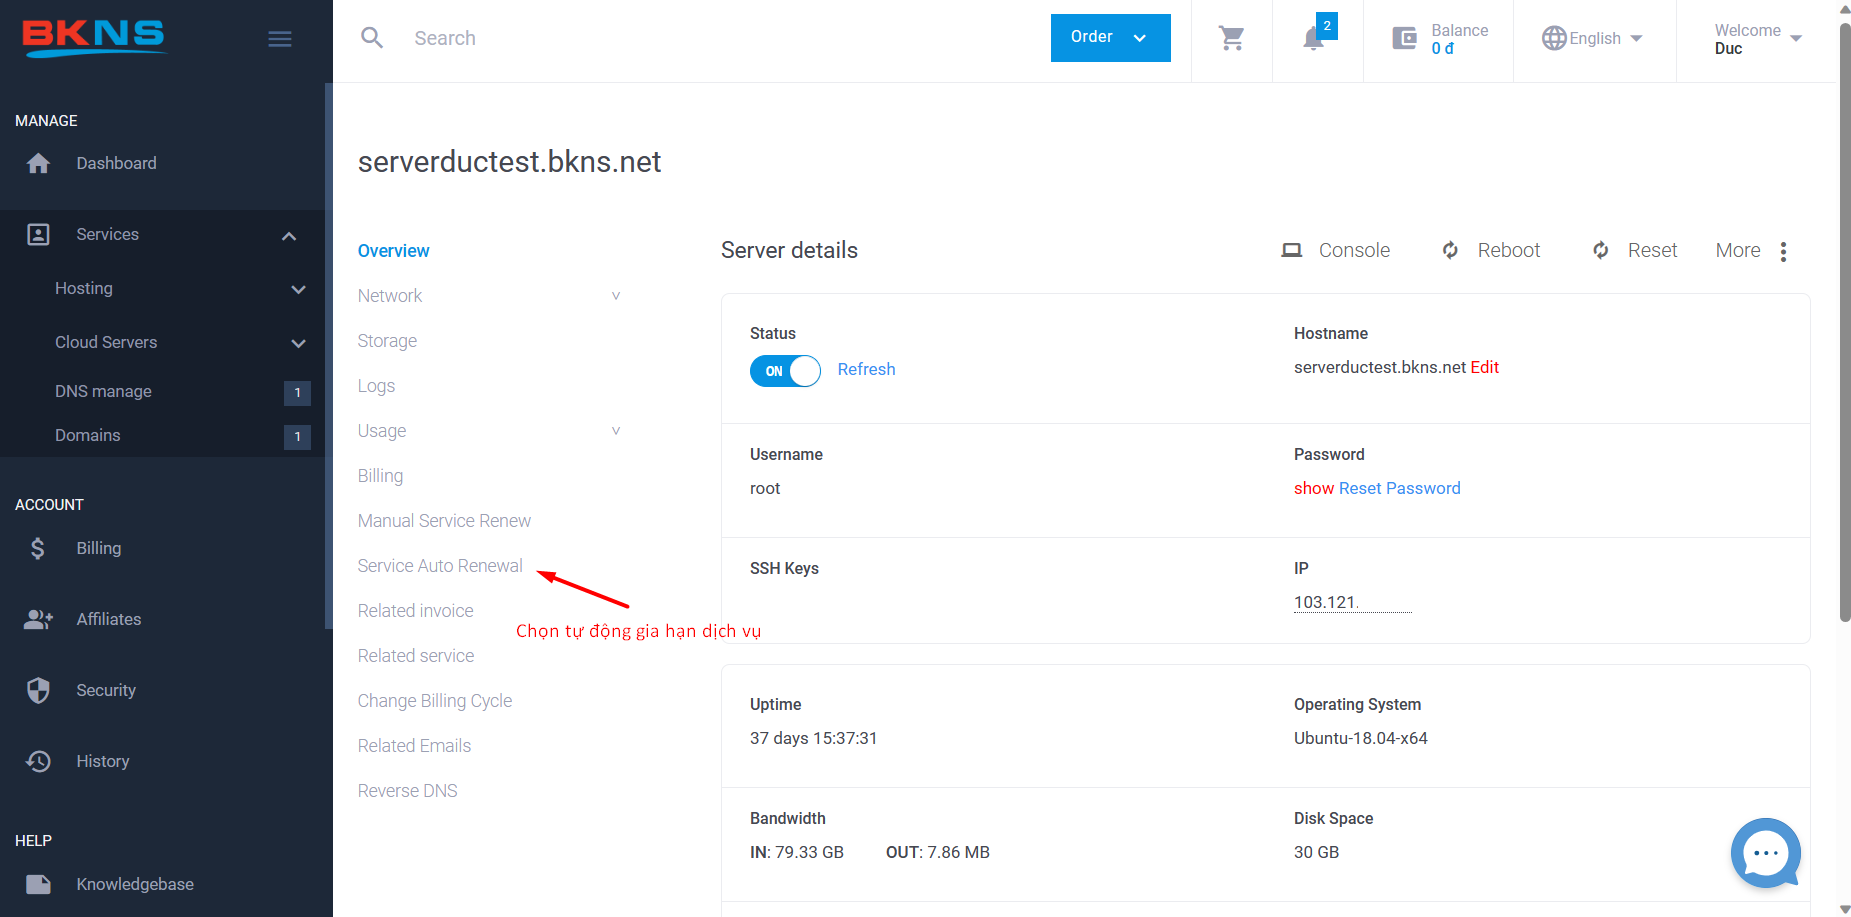Image resolution: width=1851 pixels, height=917 pixels.
Task: Open the shopping cart
Action: point(1232,38)
